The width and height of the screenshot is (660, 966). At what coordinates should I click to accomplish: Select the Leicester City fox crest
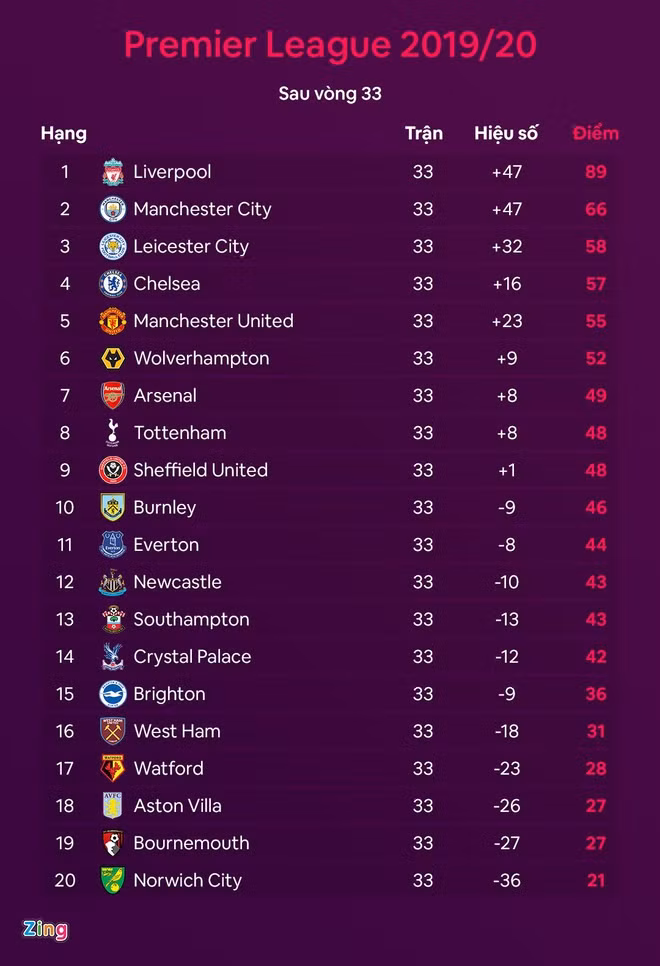113,246
